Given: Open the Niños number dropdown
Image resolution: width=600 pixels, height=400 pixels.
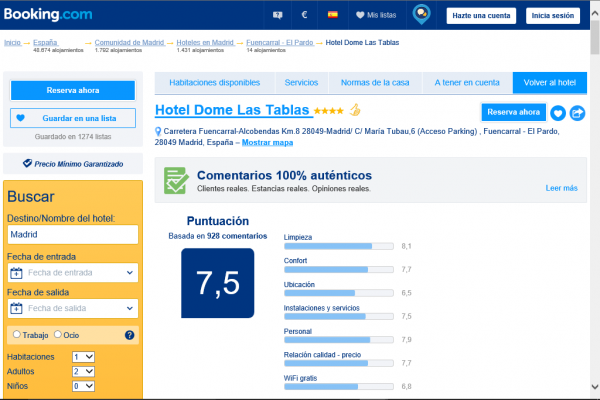Looking at the screenshot, I should (83, 386).
